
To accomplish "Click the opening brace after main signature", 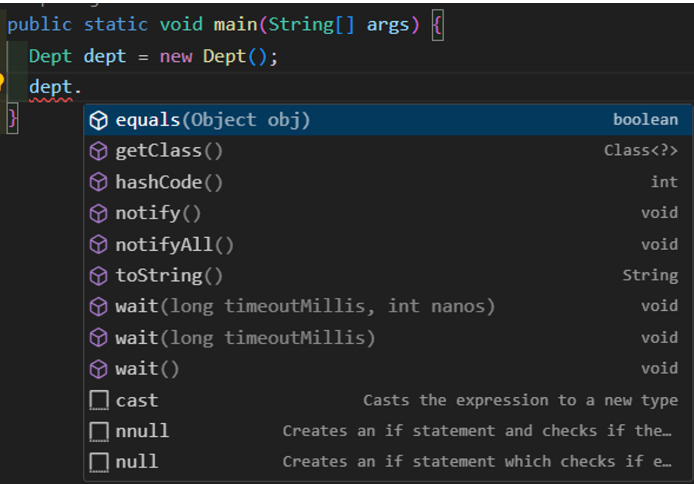I will 437,26.
